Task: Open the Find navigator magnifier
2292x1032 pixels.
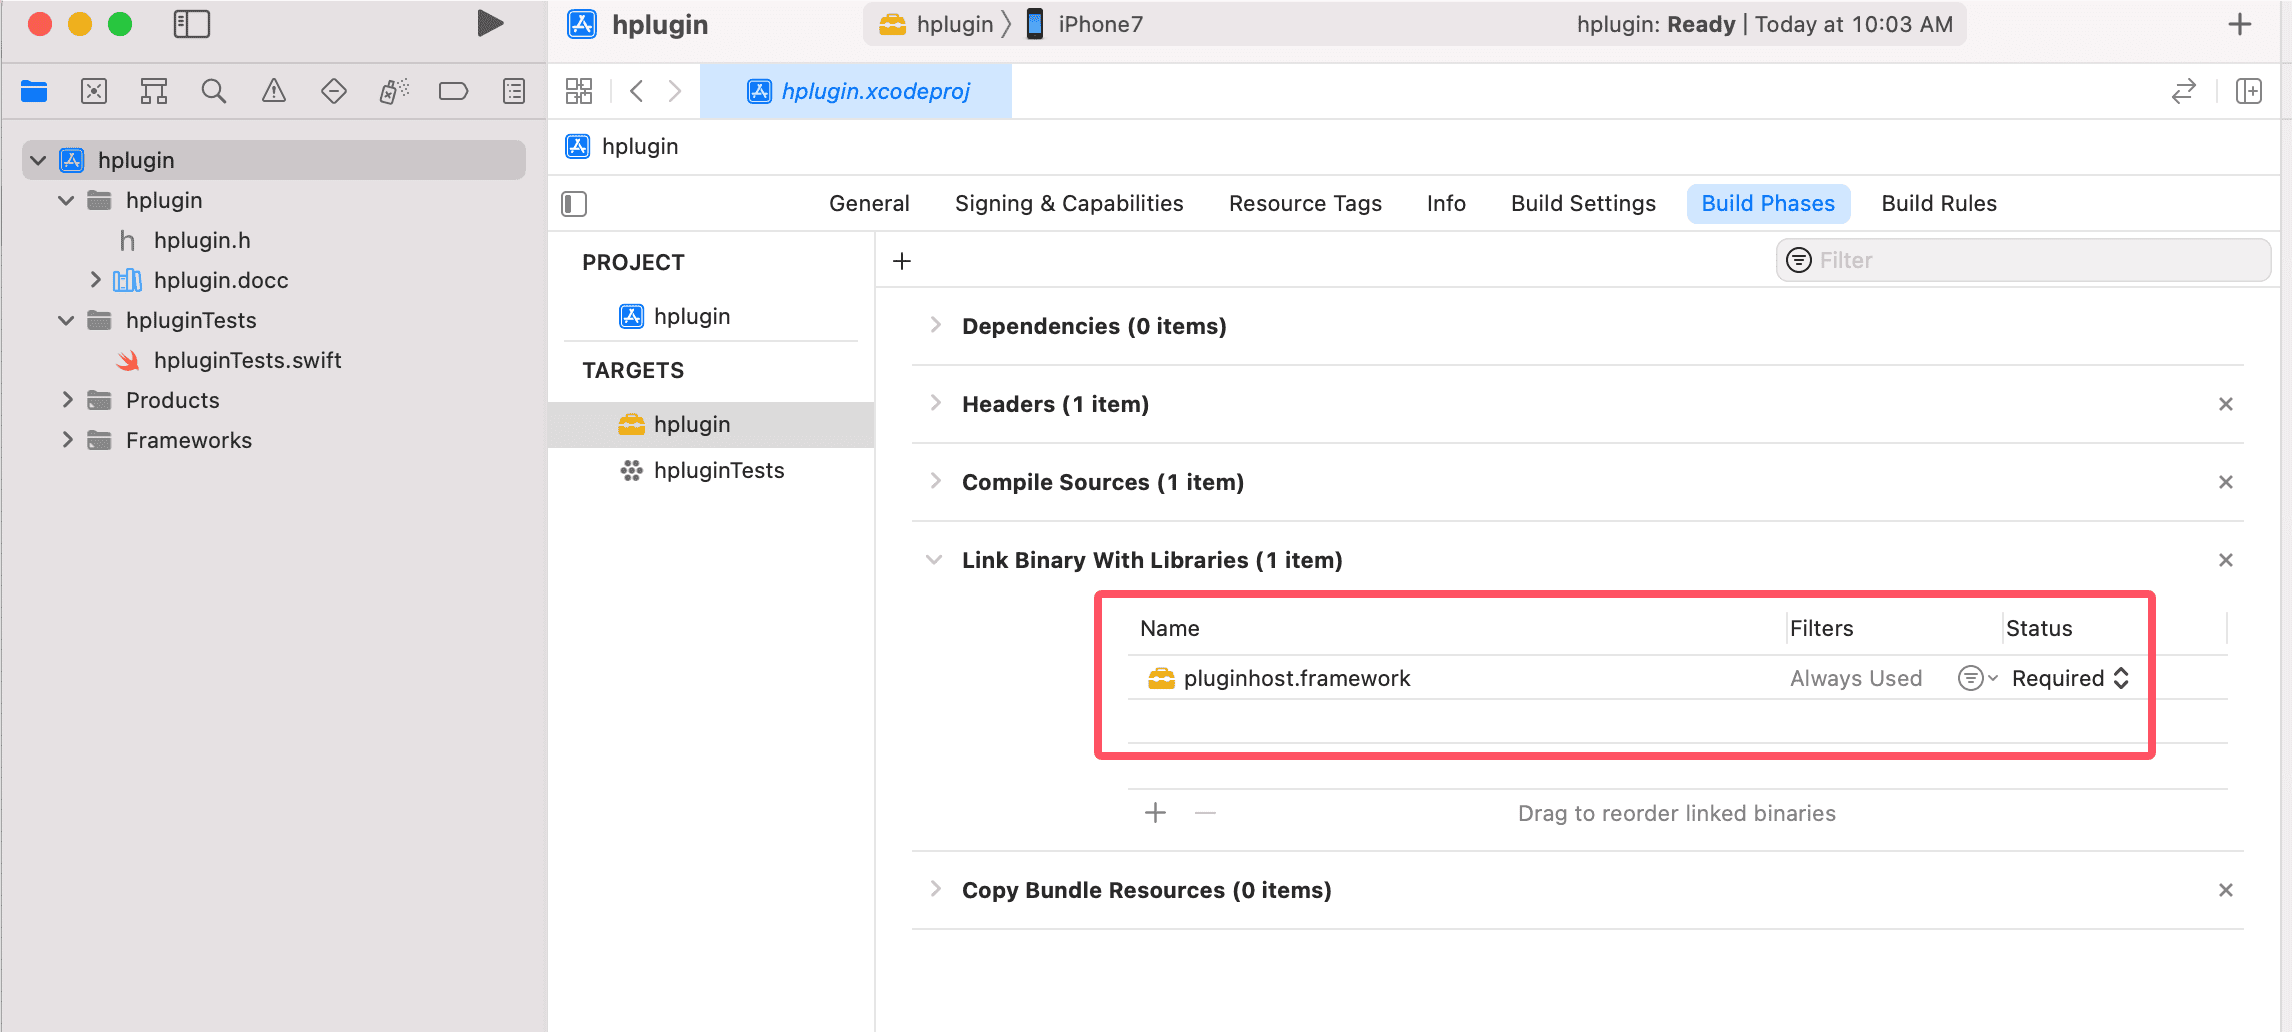Action: click(214, 92)
